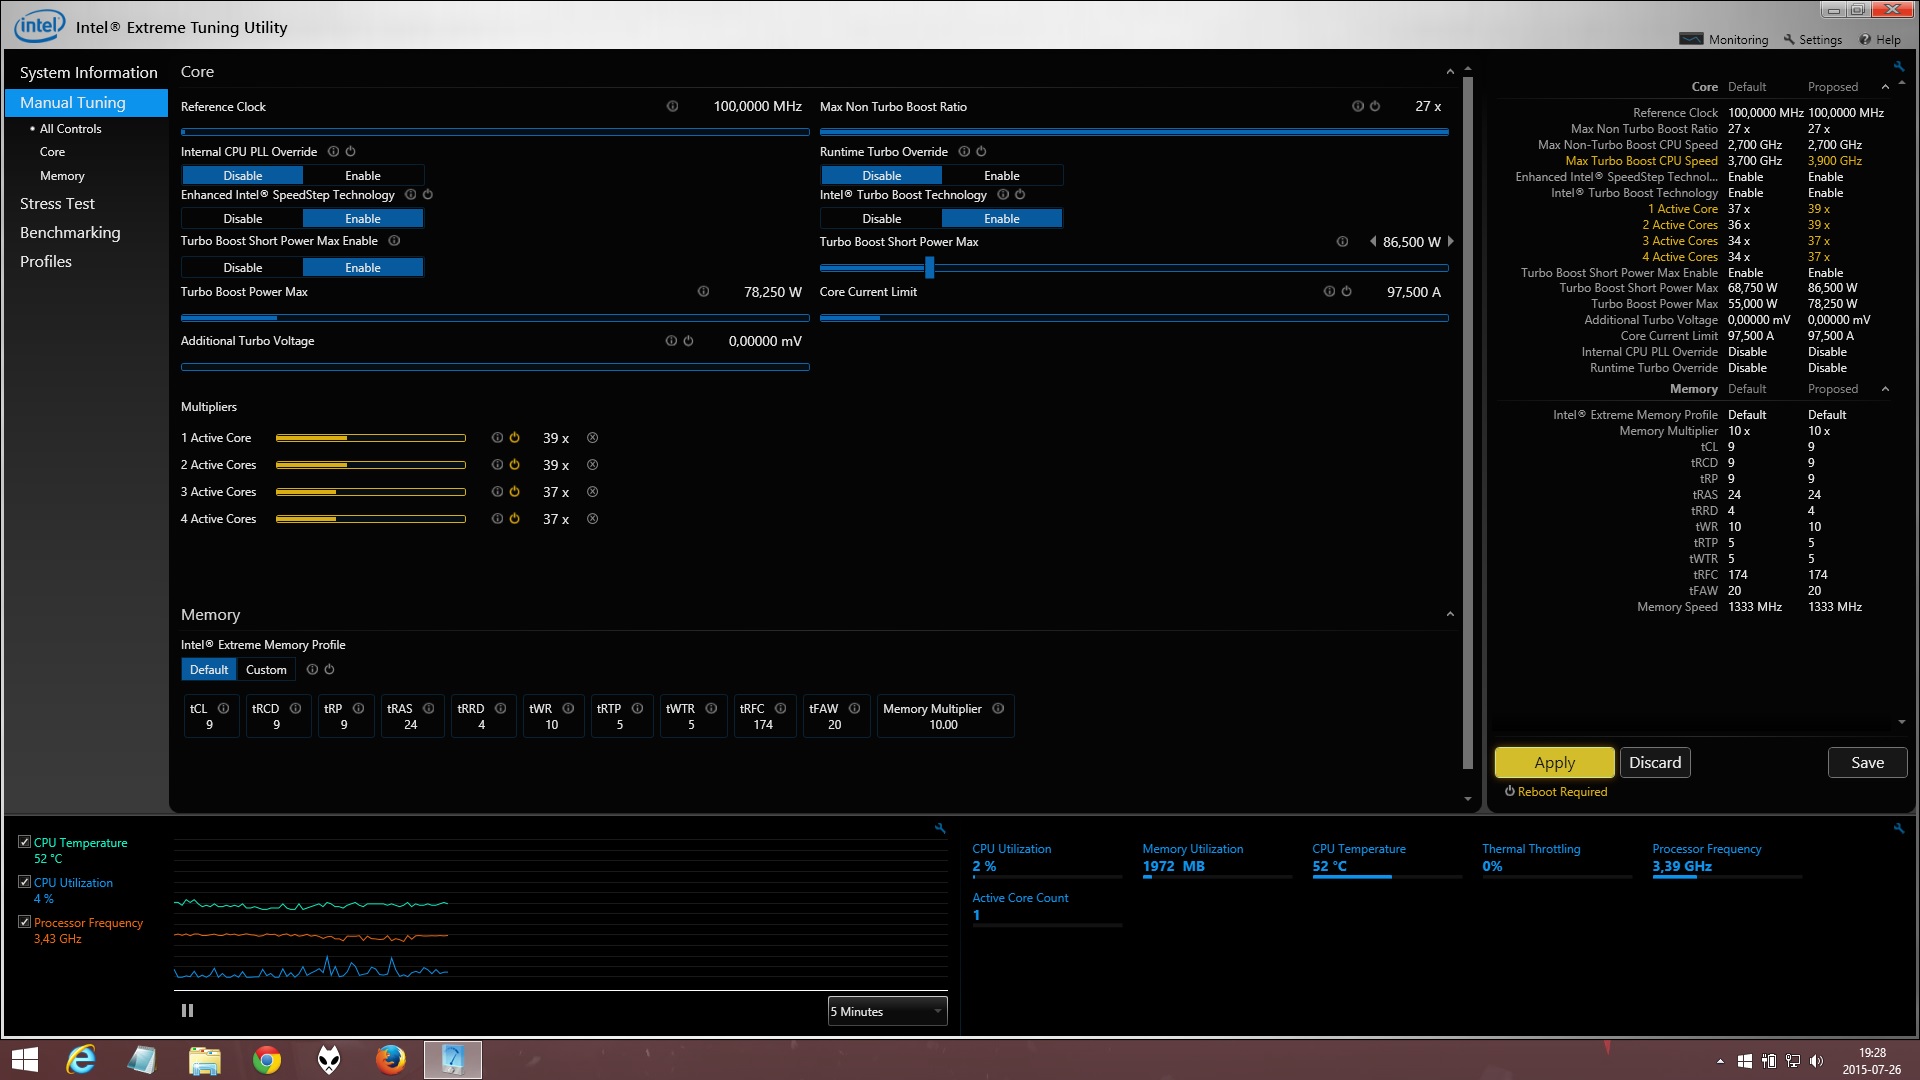Discard the proposed changes
The width and height of the screenshot is (1920, 1080).
click(x=1655, y=763)
